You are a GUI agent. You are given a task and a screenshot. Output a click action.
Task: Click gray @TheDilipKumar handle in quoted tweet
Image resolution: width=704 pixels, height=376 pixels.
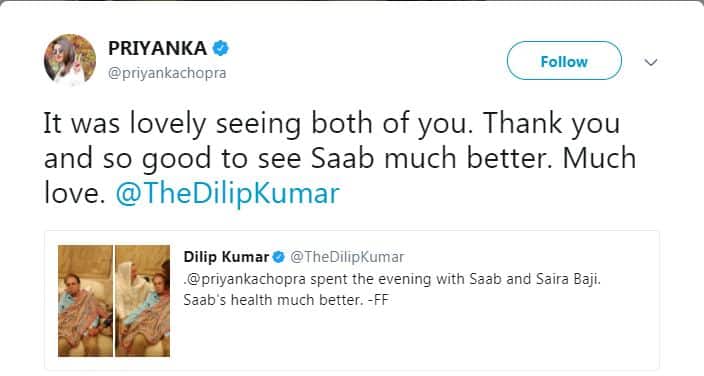(347, 257)
